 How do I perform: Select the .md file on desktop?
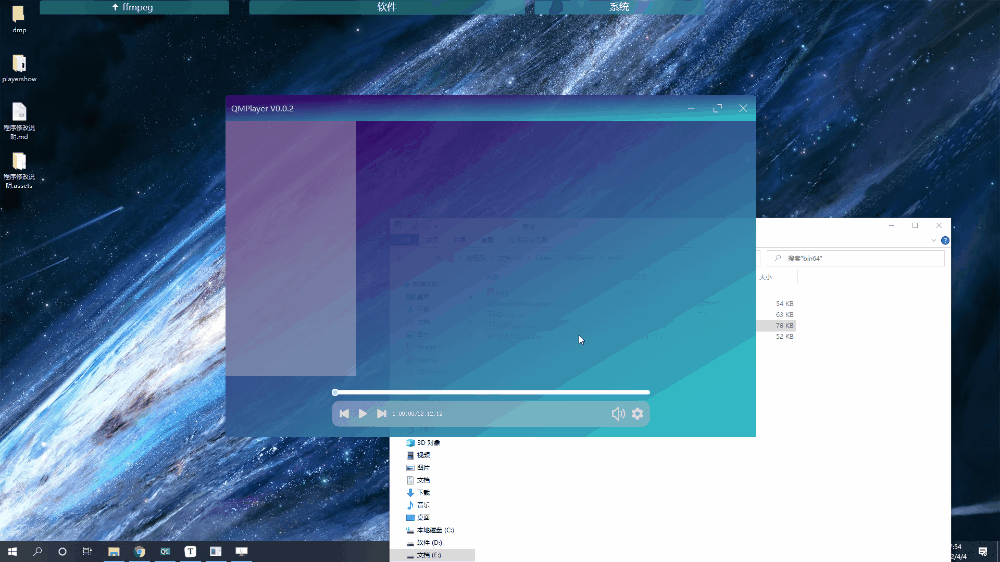click(19, 121)
